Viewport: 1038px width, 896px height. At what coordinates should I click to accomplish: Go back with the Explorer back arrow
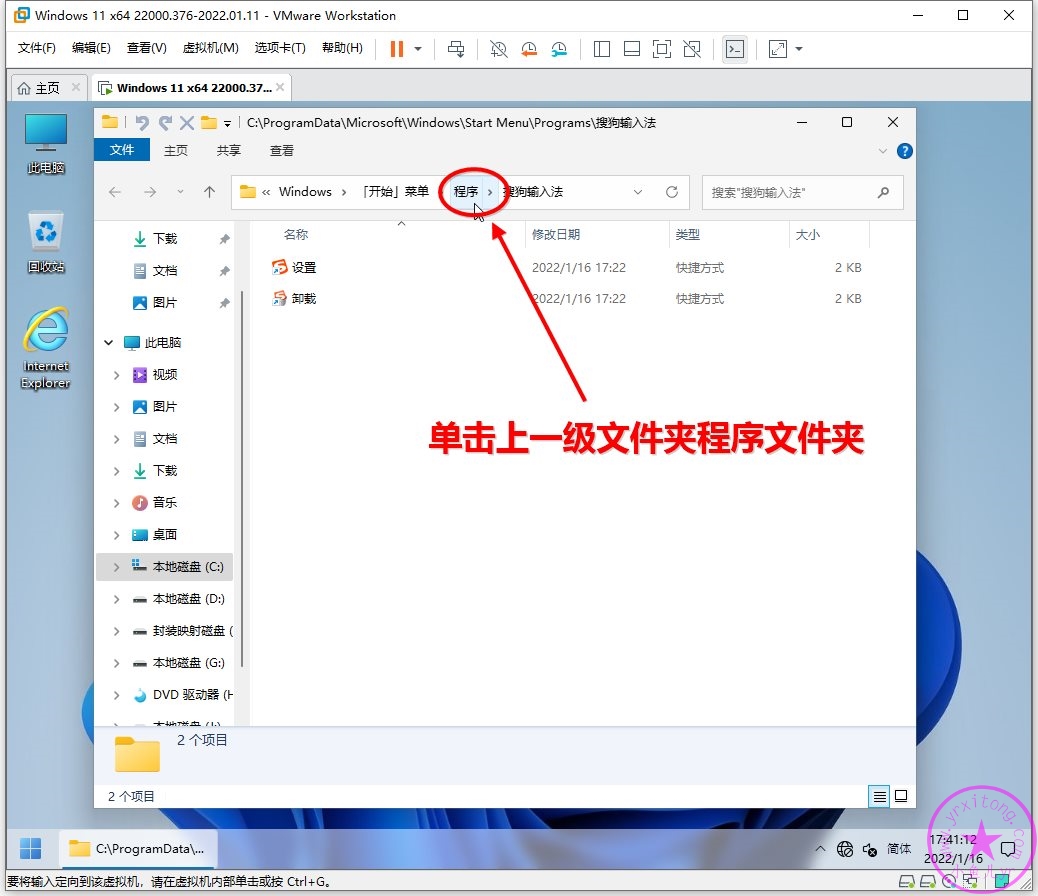115,192
